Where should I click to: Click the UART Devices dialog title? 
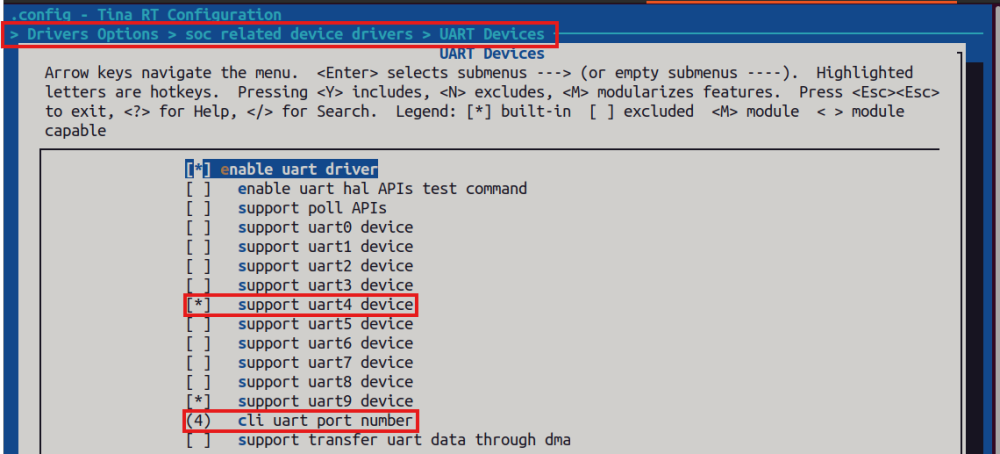pyautogui.click(x=492, y=53)
